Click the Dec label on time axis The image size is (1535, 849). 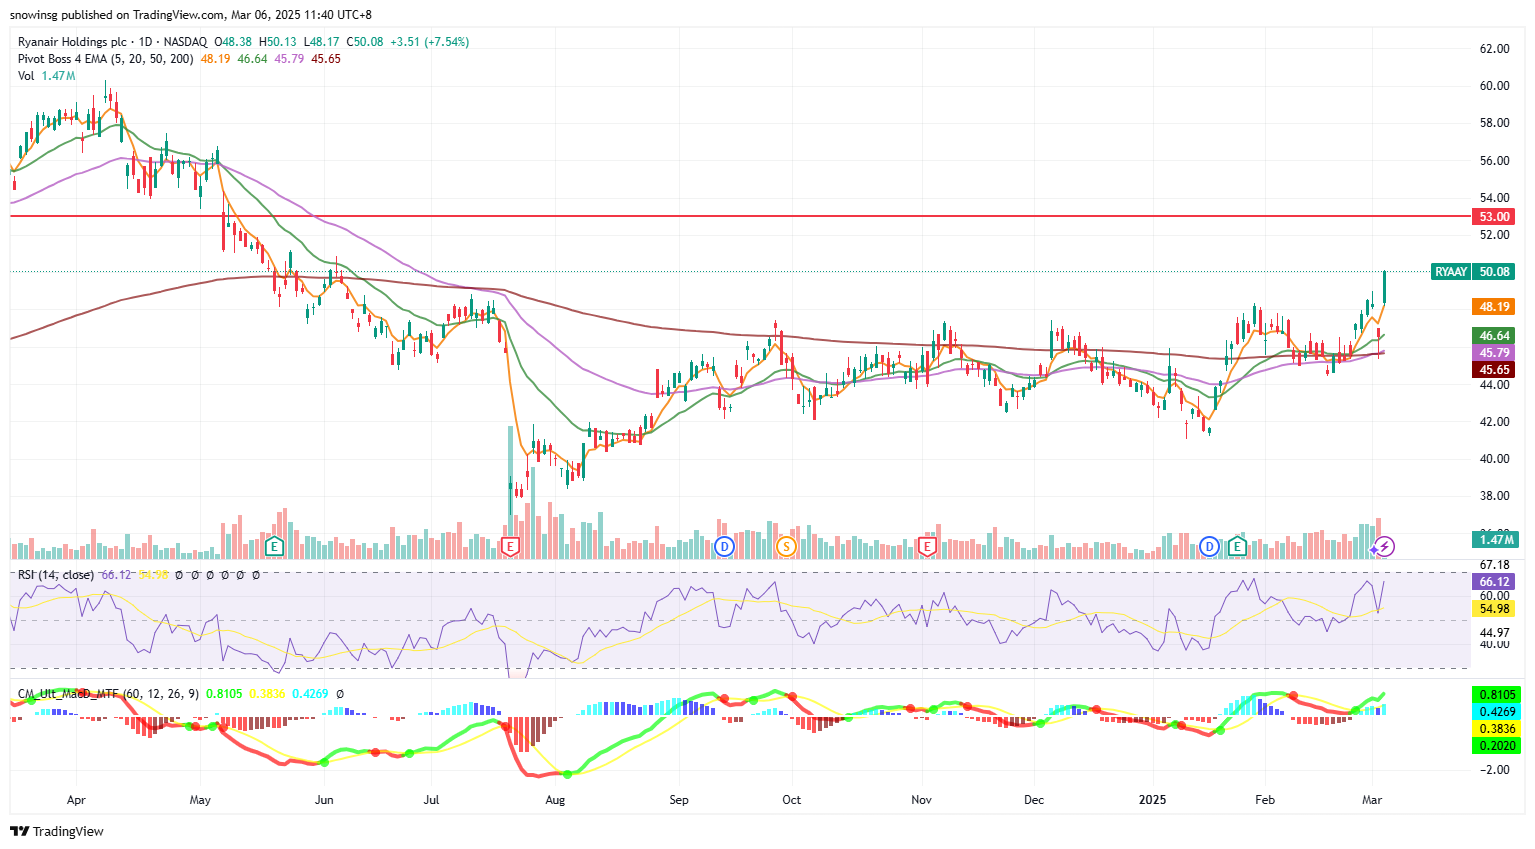point(1034,800)
